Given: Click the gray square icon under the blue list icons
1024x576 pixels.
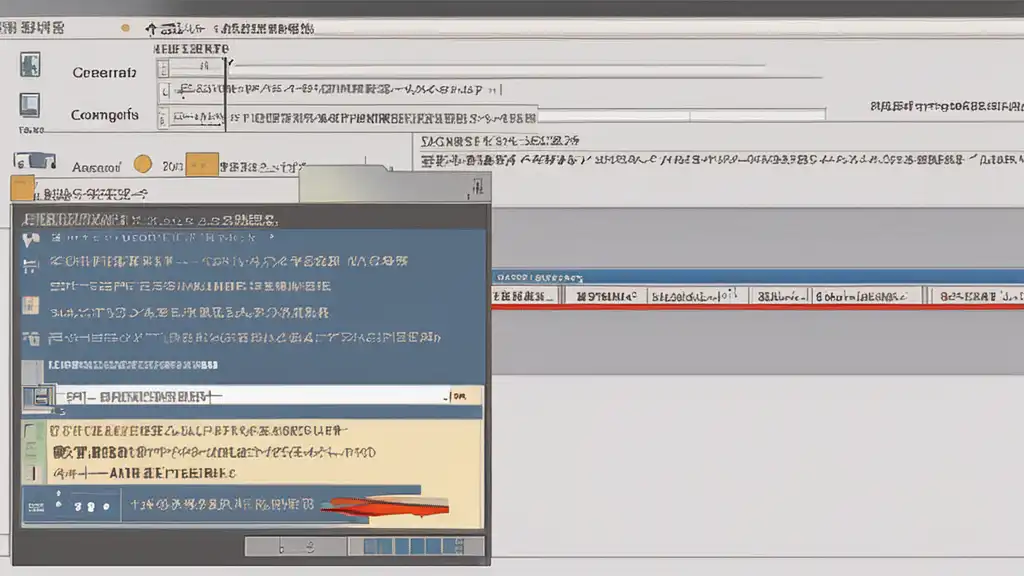Looking at the screenshot, I should 32,372.
